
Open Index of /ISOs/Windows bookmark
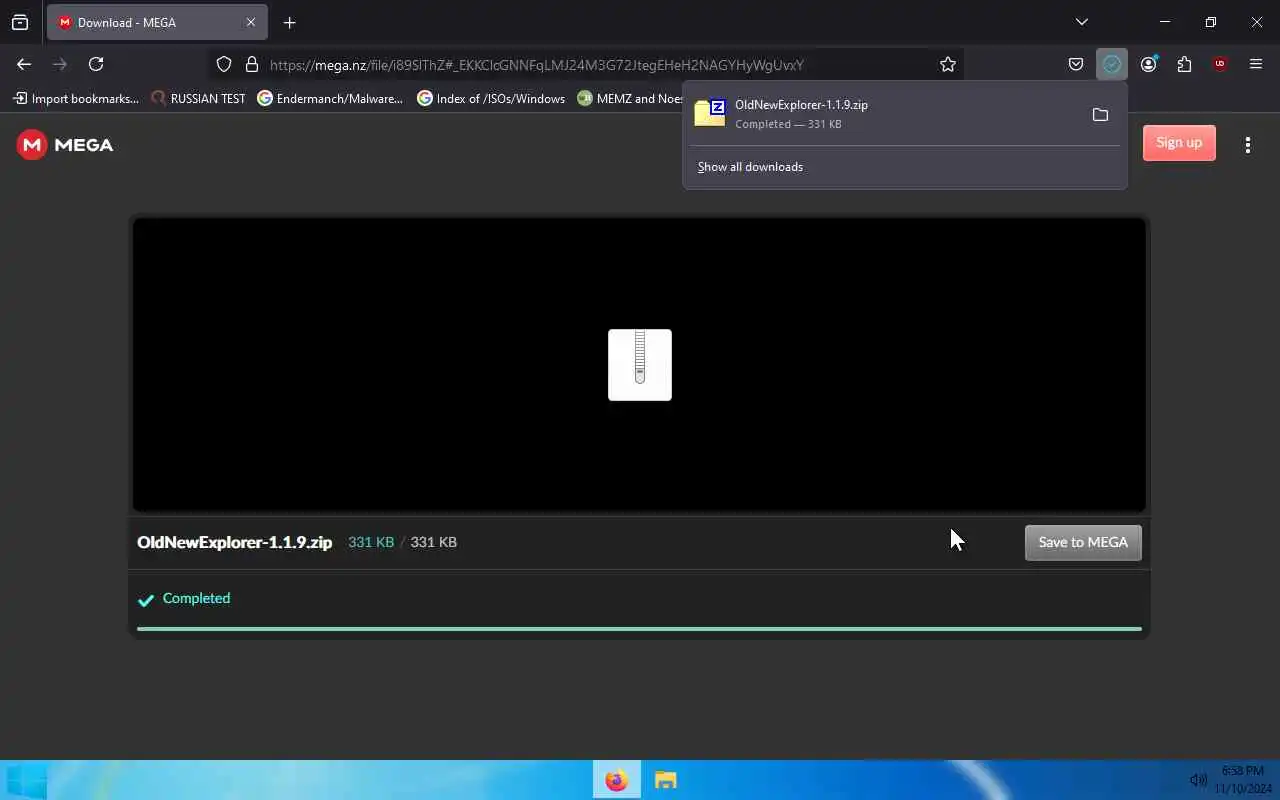point(491,99)
